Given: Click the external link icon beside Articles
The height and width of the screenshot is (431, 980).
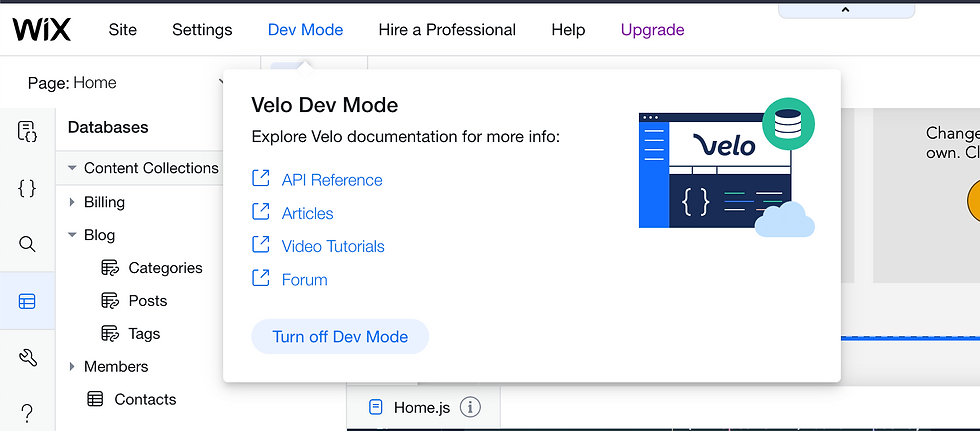Looking at the screenshot, I should (x=261, y=212).
